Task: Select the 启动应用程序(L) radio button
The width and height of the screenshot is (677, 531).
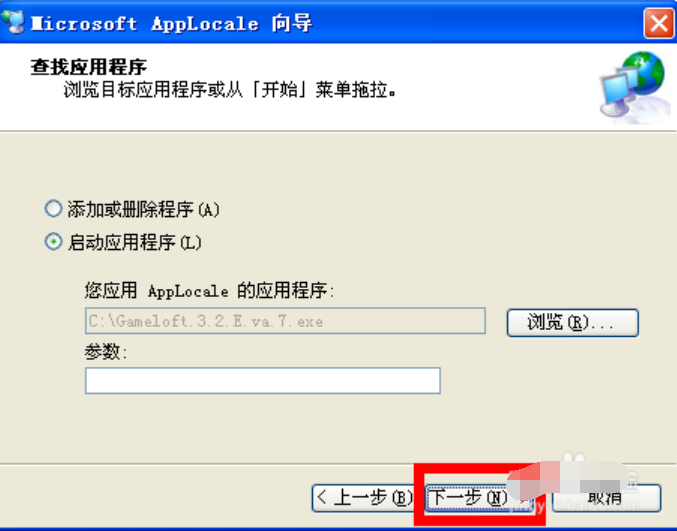Action: point(53,242)
